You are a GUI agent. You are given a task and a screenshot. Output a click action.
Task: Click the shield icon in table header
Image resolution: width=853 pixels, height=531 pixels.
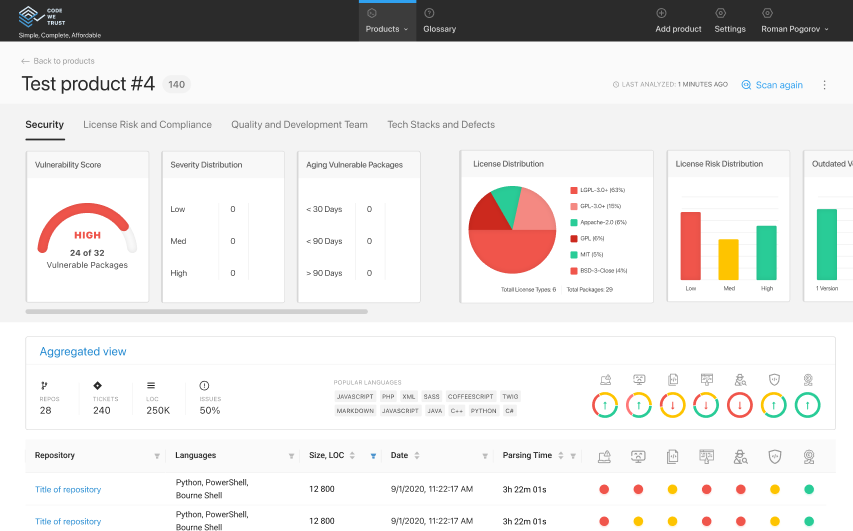point(773,456)
